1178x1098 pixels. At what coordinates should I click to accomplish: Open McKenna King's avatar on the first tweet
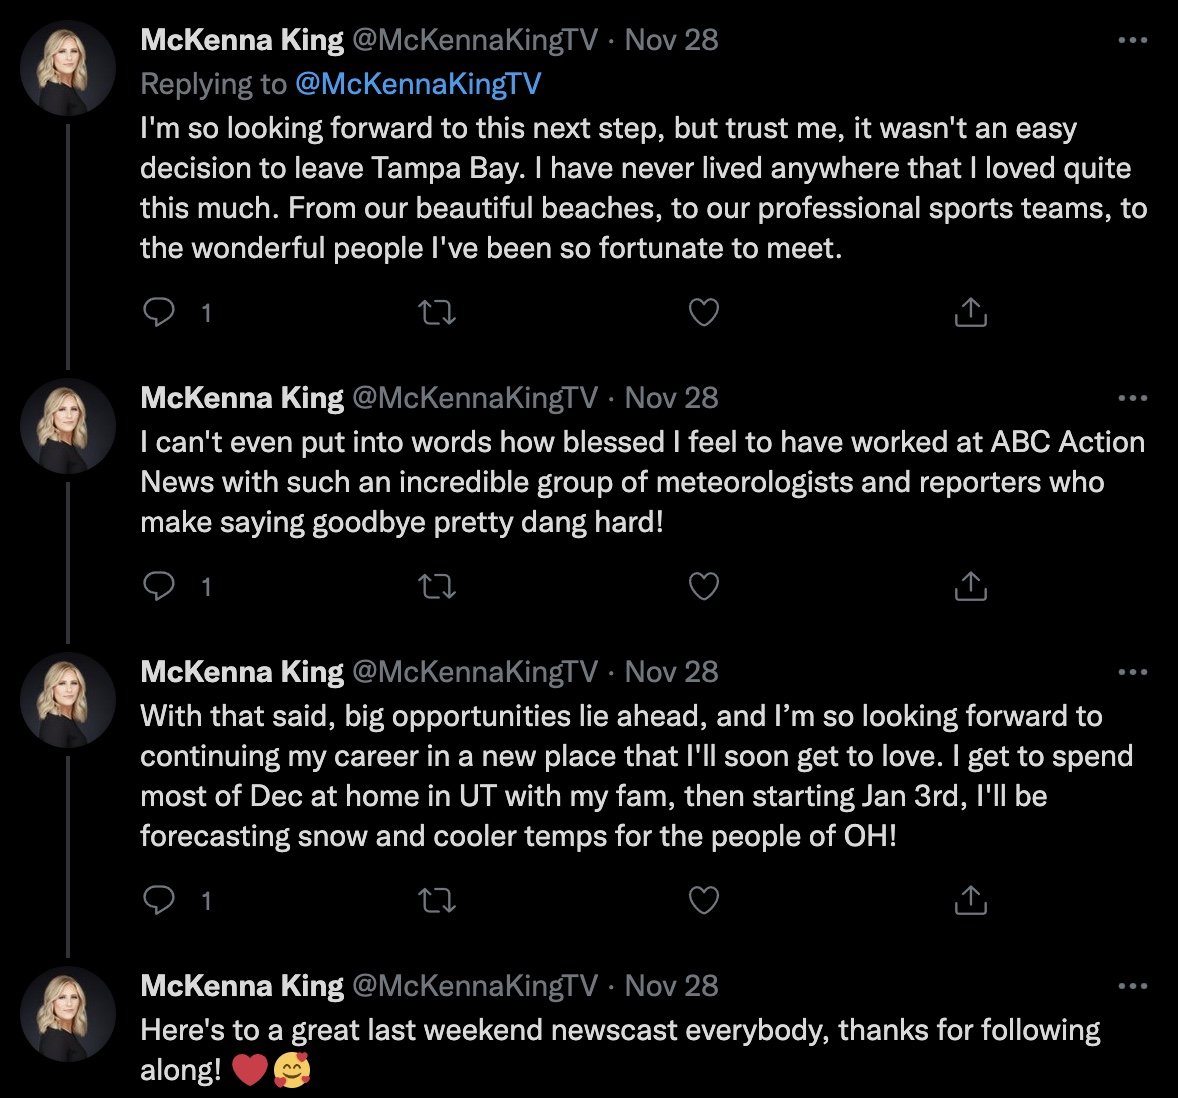(69, 68)
